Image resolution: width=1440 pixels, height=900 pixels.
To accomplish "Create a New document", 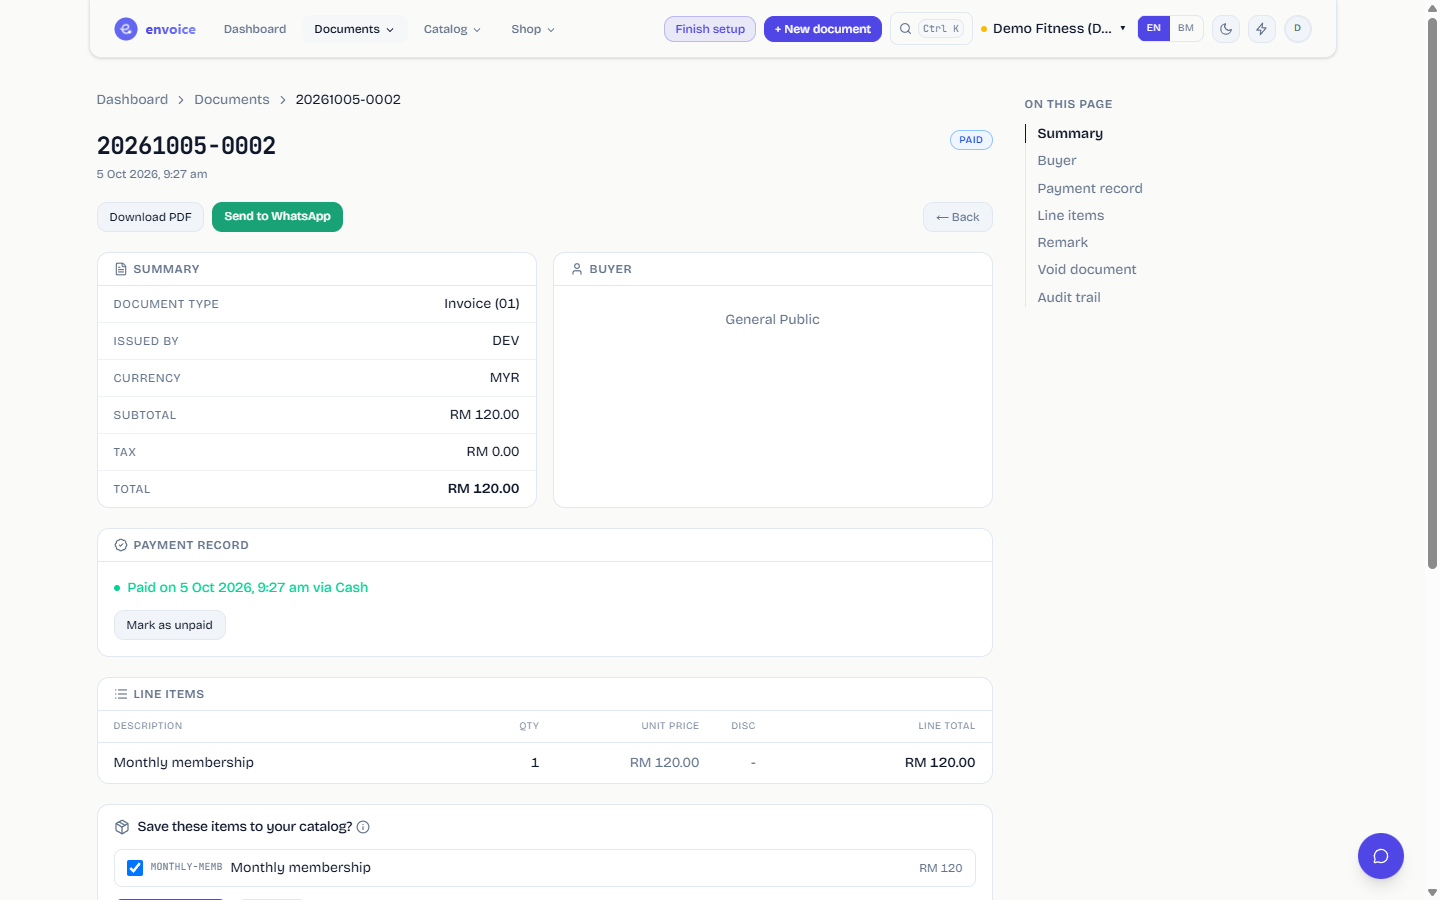I will click(x=823, y=29).
